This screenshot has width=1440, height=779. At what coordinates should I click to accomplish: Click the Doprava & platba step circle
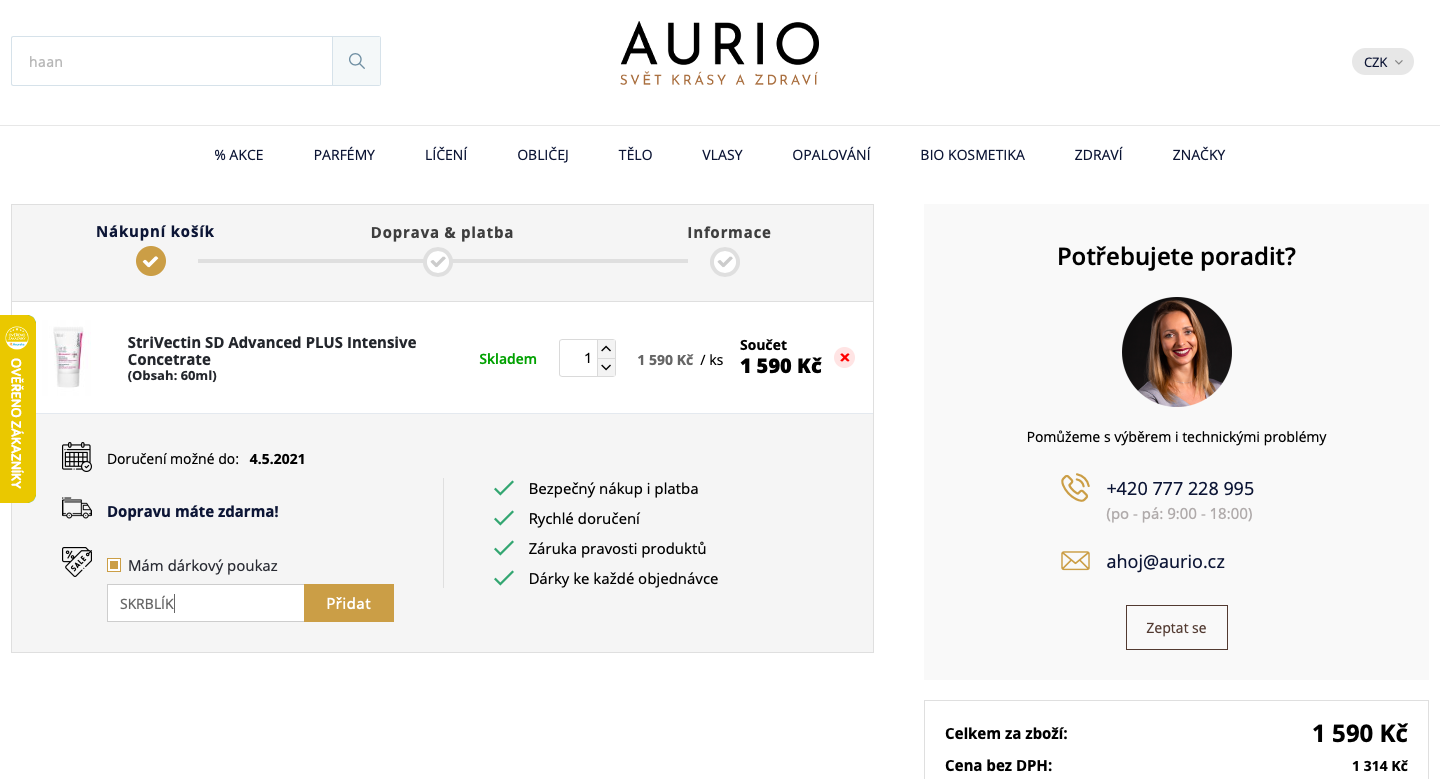point(438,262)
